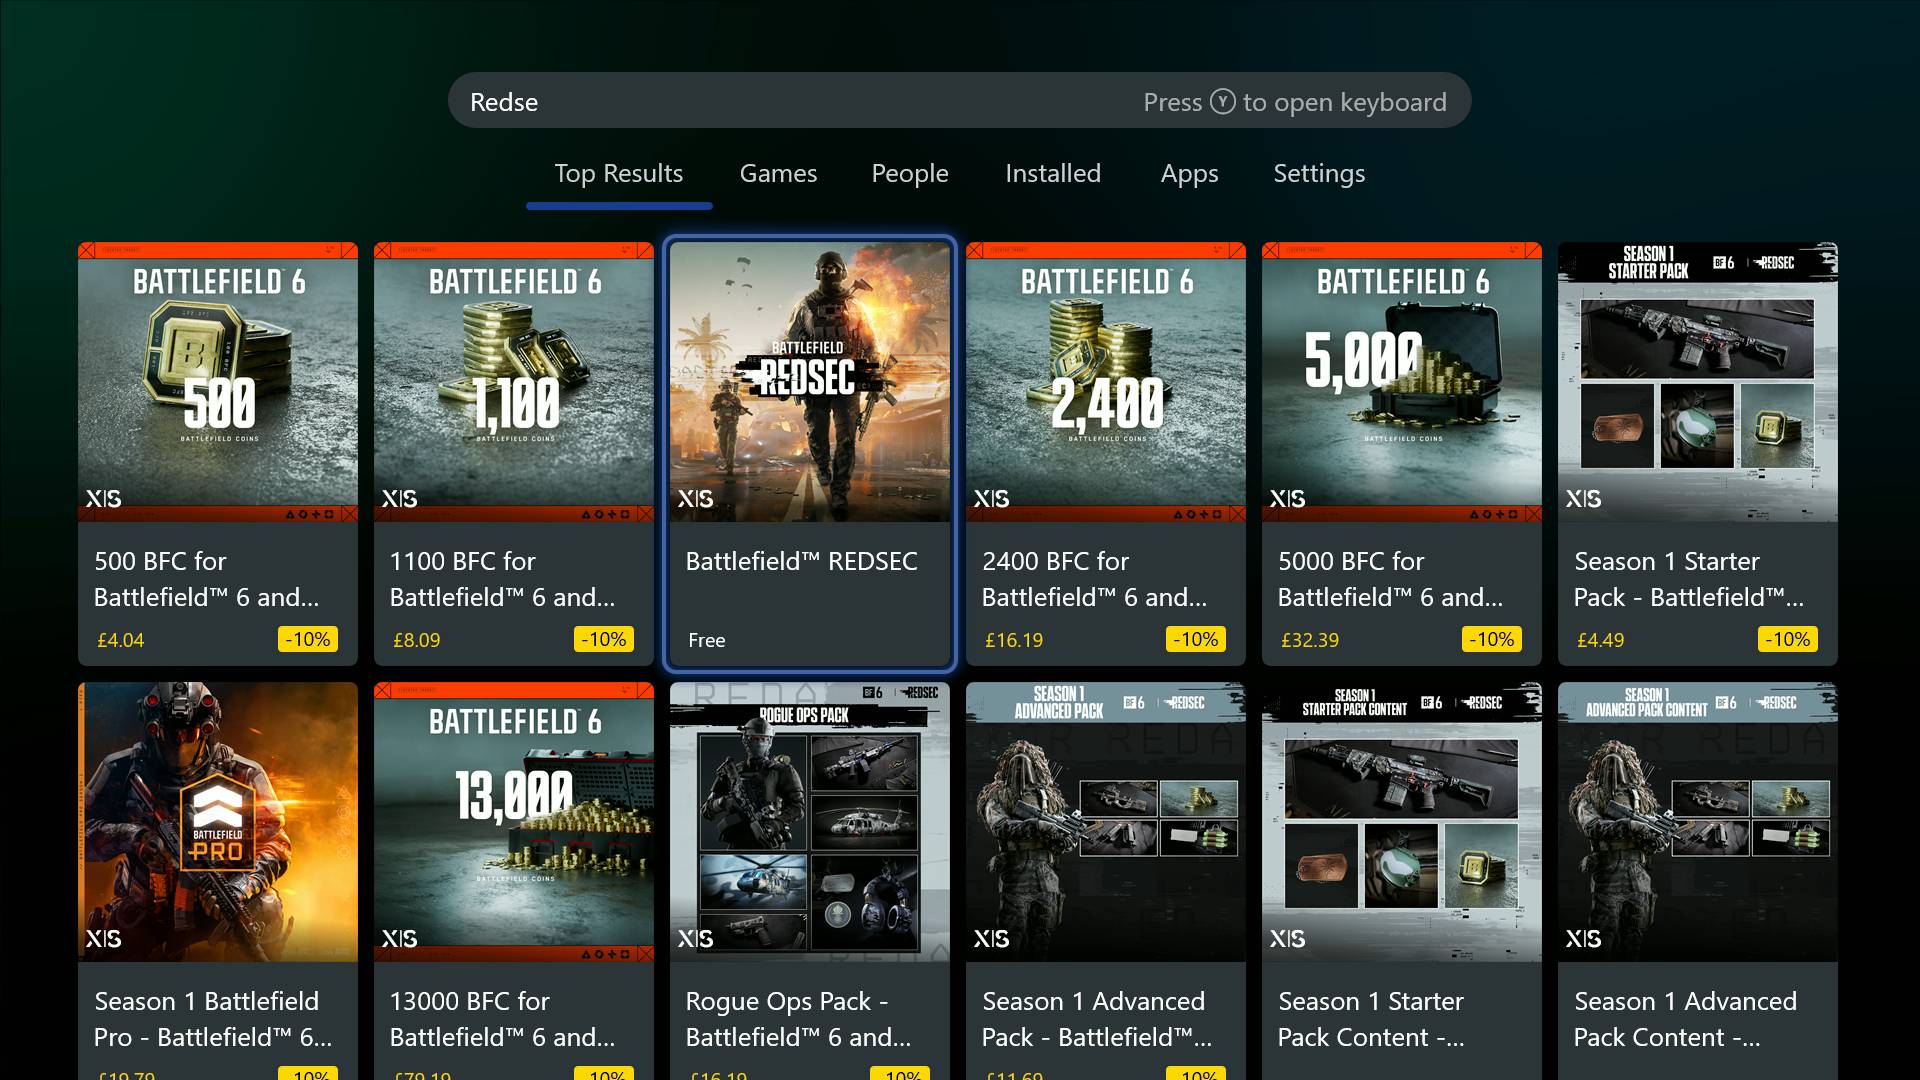Screen dimensions: 1920x1080
Task: Open the Battlefield REDSEC free game tile
Action: [810, 453]
